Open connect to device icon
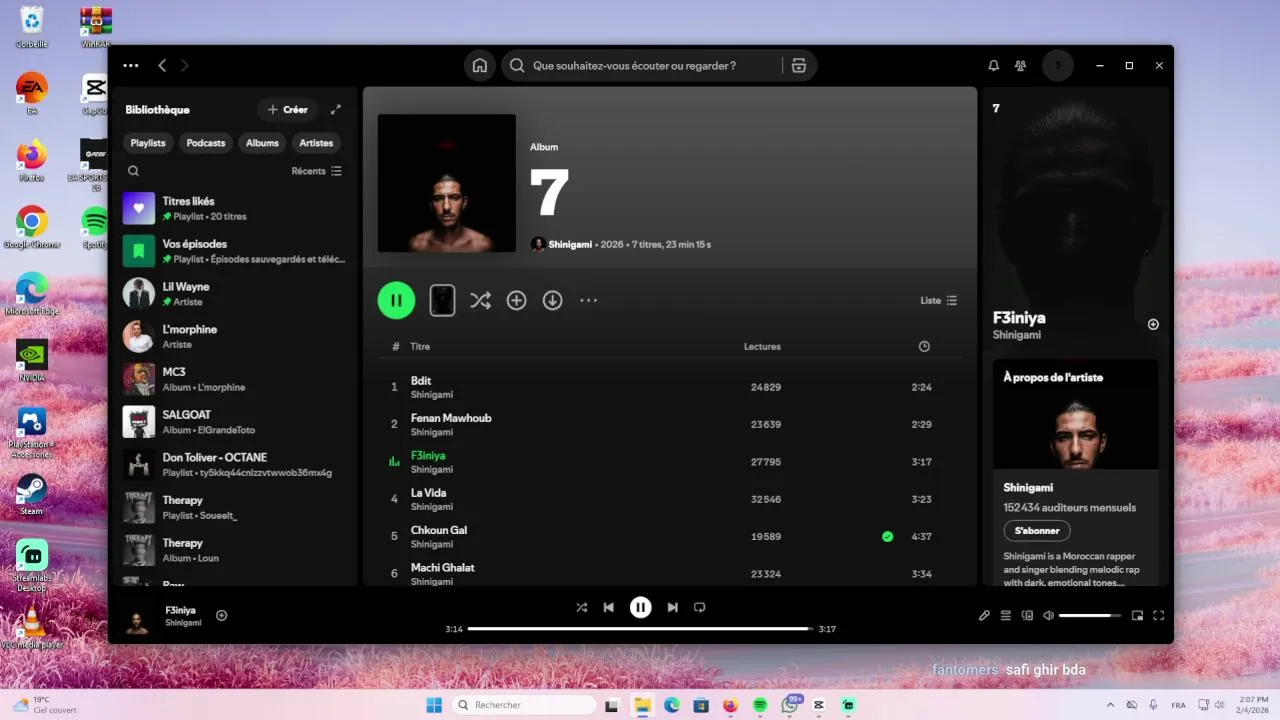The height and width of the screenshot is (720, 1280). [1027, 616]
